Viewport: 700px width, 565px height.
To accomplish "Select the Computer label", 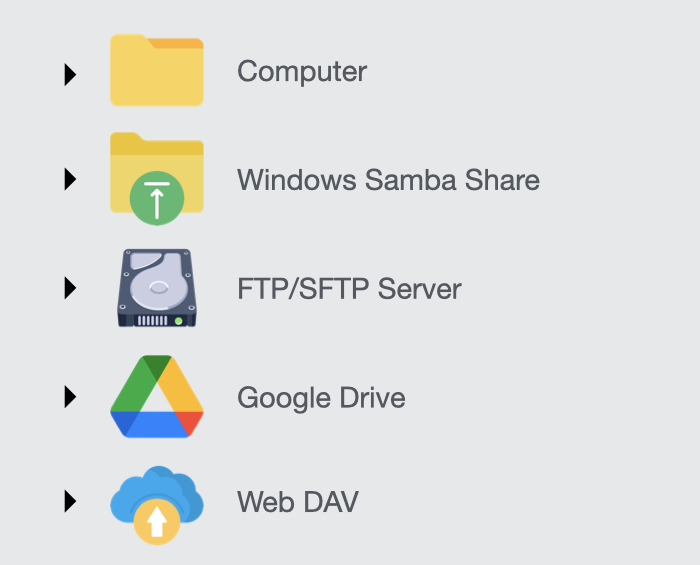I will click(302, 72).
